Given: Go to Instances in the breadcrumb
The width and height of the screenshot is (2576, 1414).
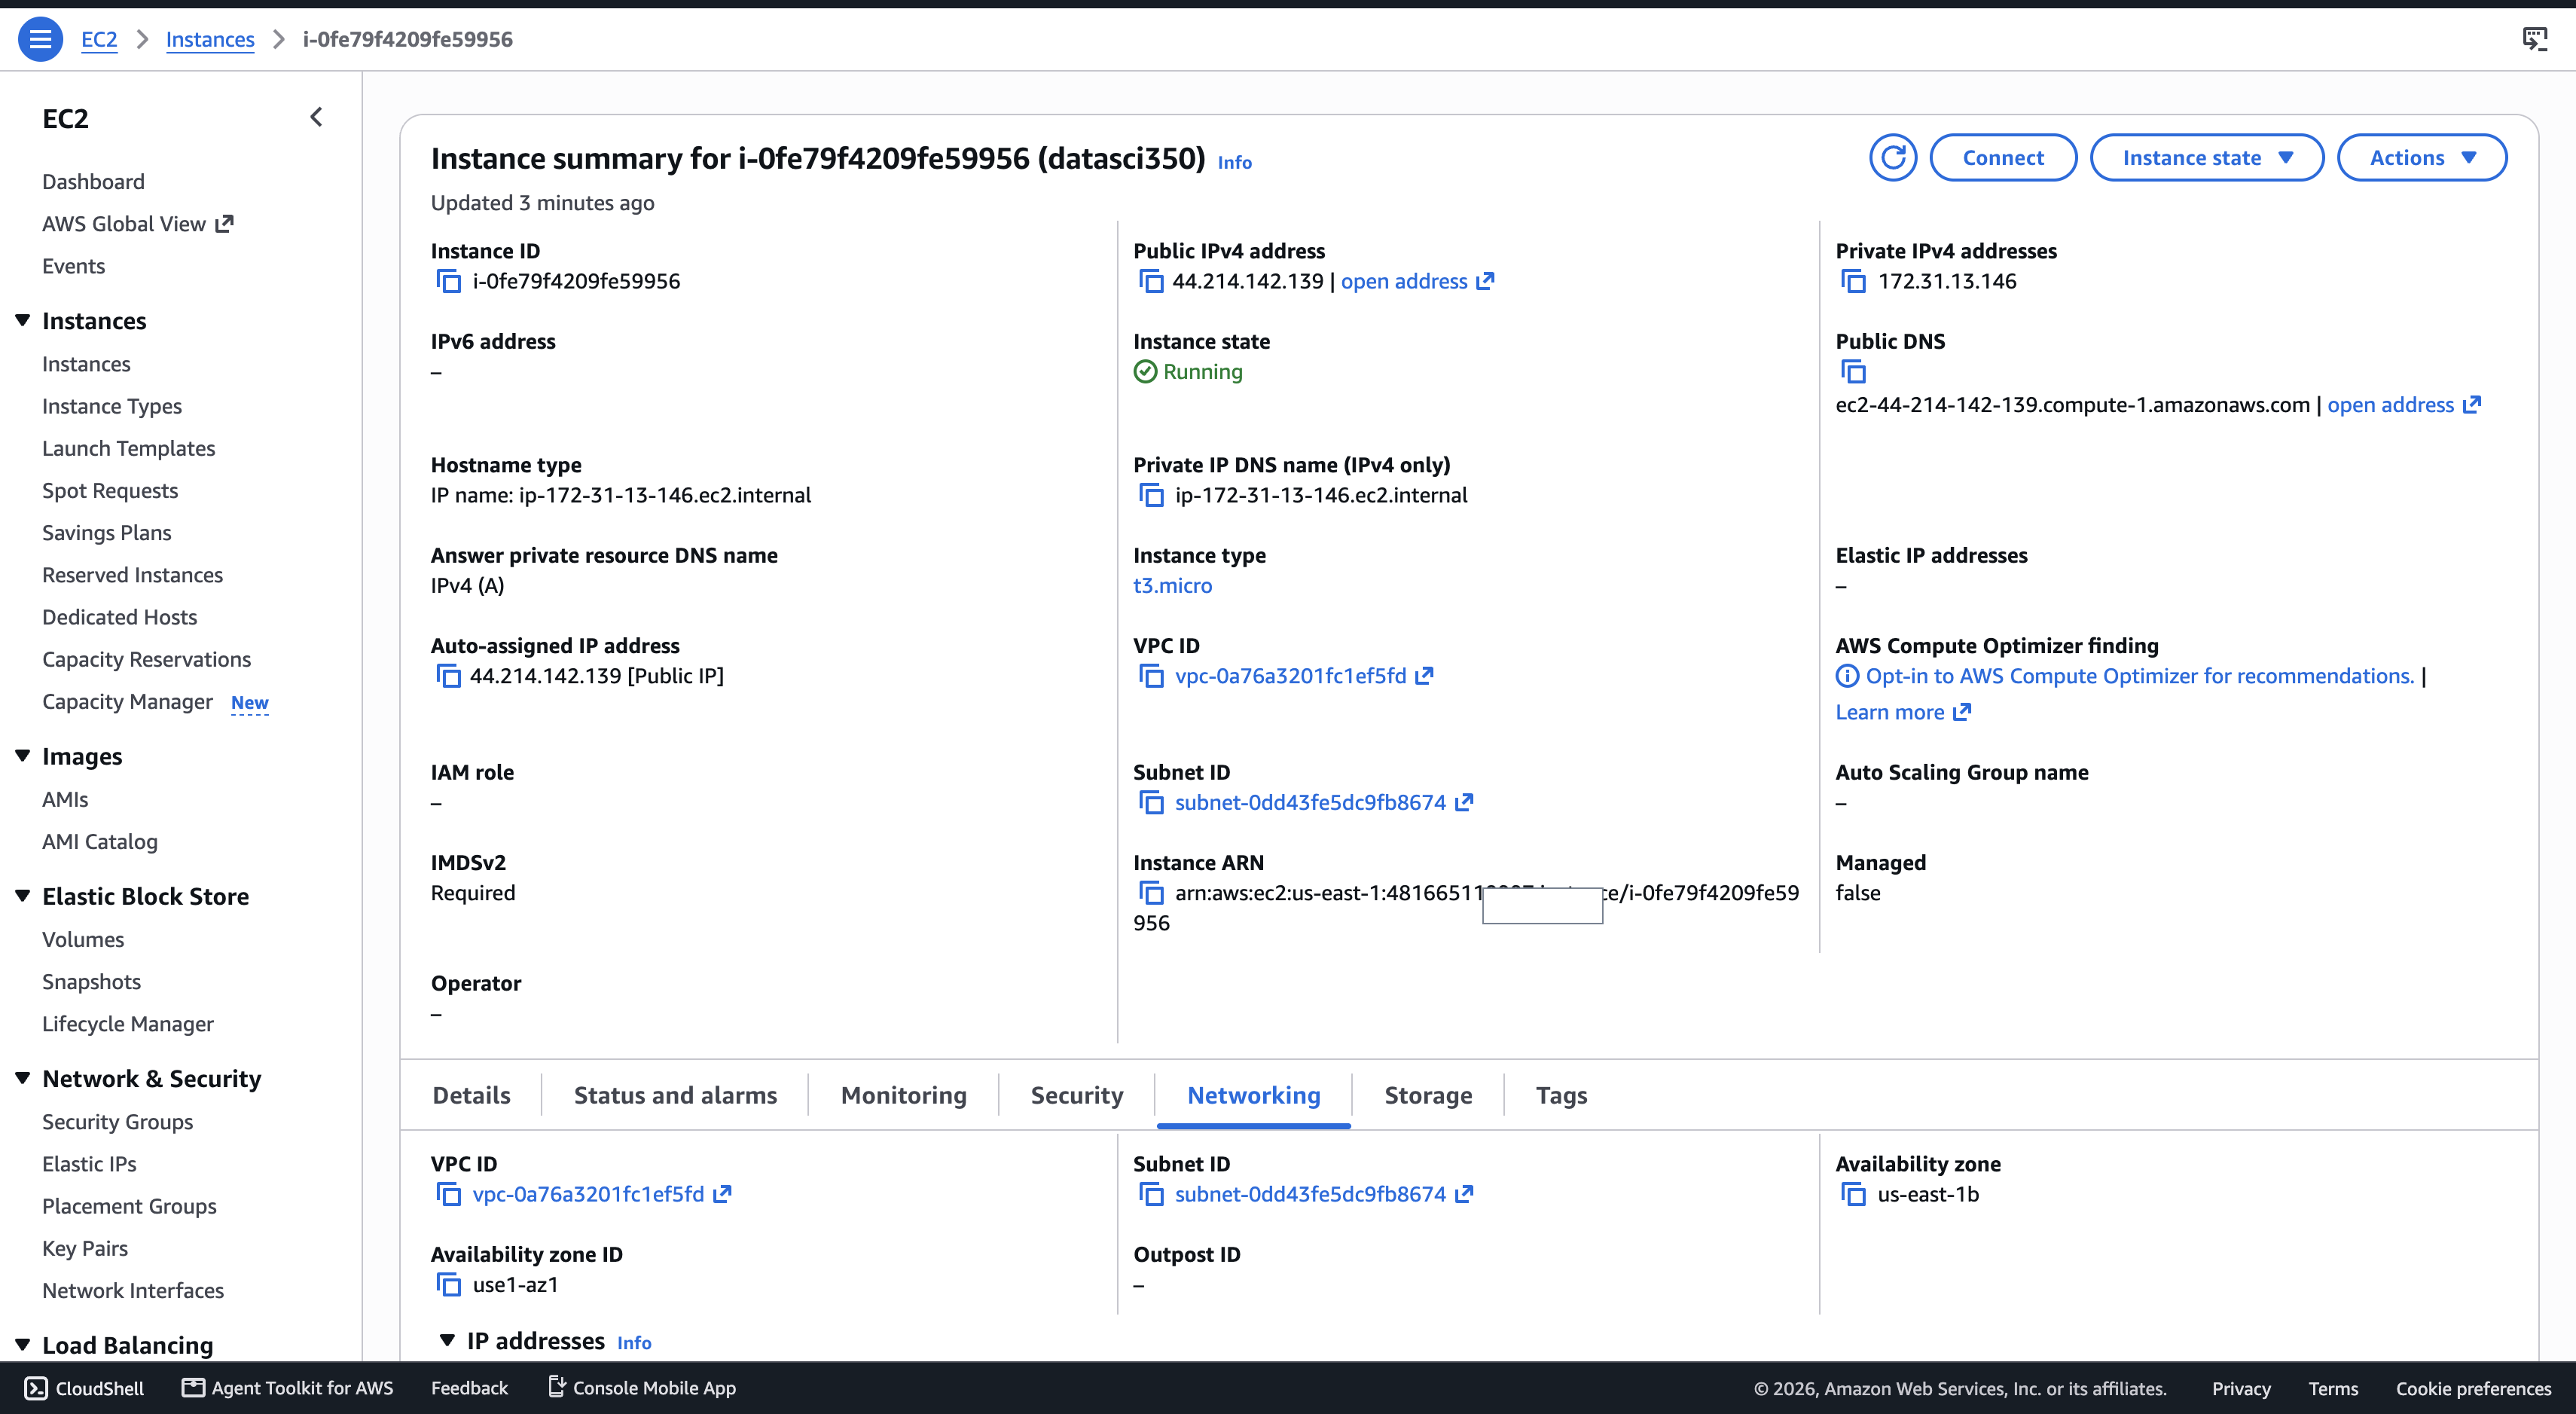Looking at the screenshot, I should [x=210, y=40].
